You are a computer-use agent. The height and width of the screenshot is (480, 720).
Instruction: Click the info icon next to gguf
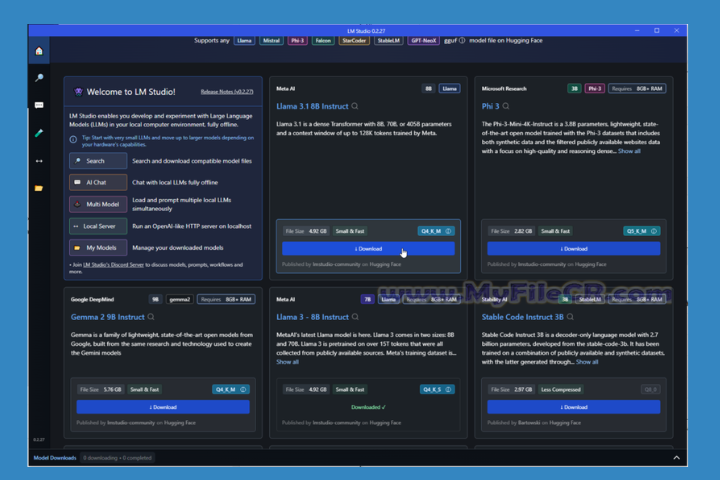462,40
